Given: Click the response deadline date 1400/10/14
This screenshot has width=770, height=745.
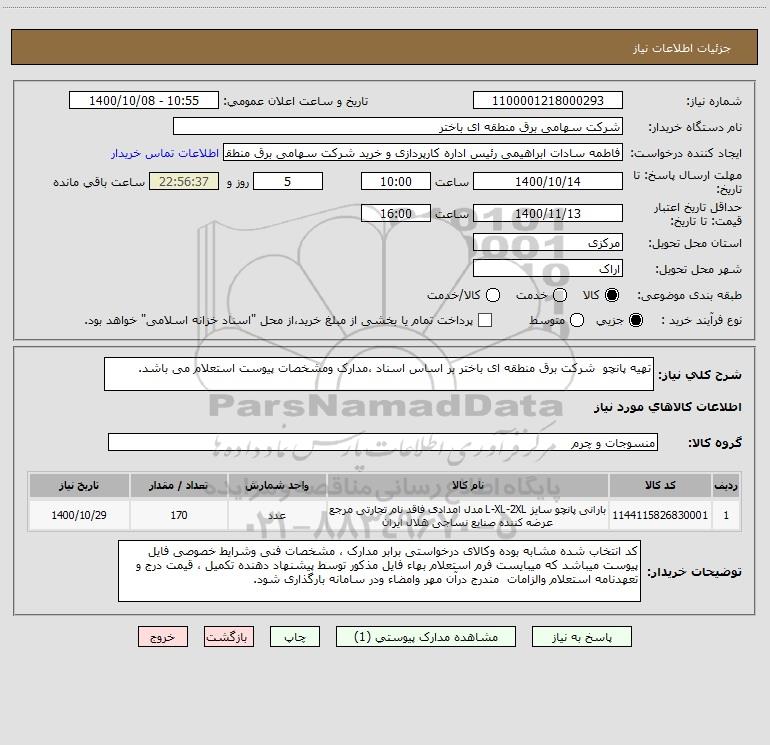Looking at the screenshot, I should 548,182.
